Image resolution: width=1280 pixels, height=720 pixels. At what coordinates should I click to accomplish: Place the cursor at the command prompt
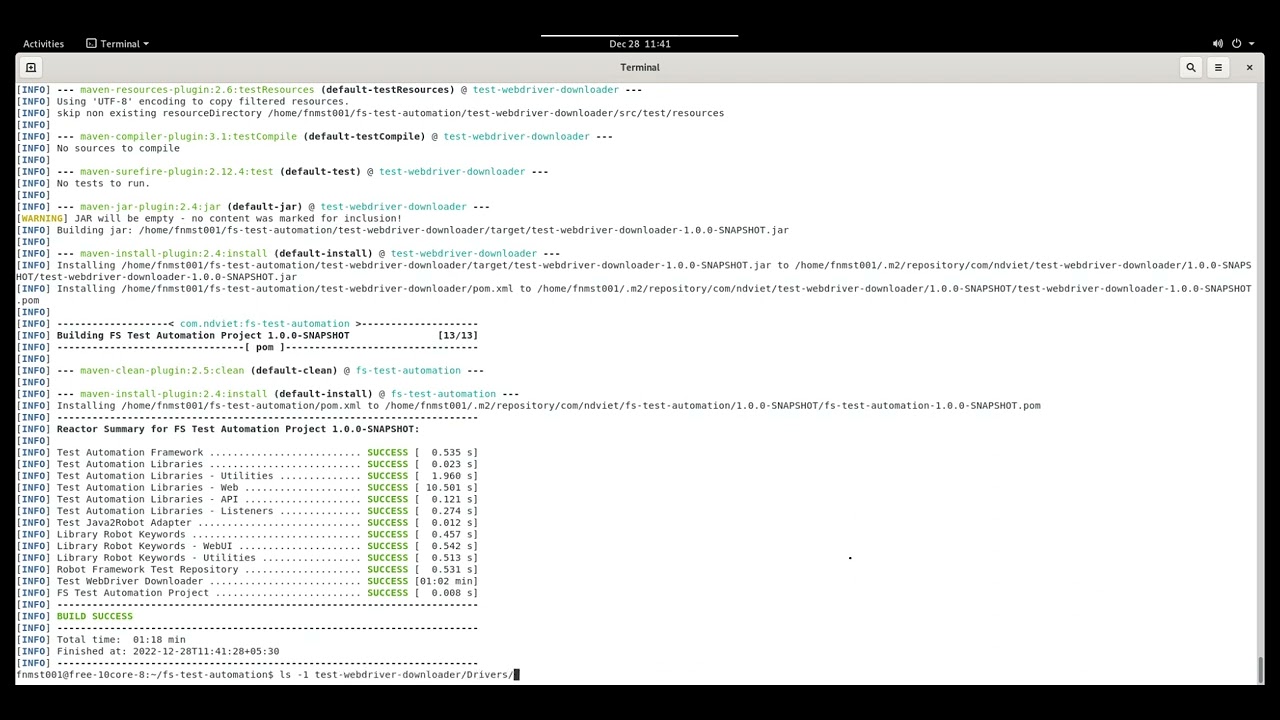click(x=515, y=674)
